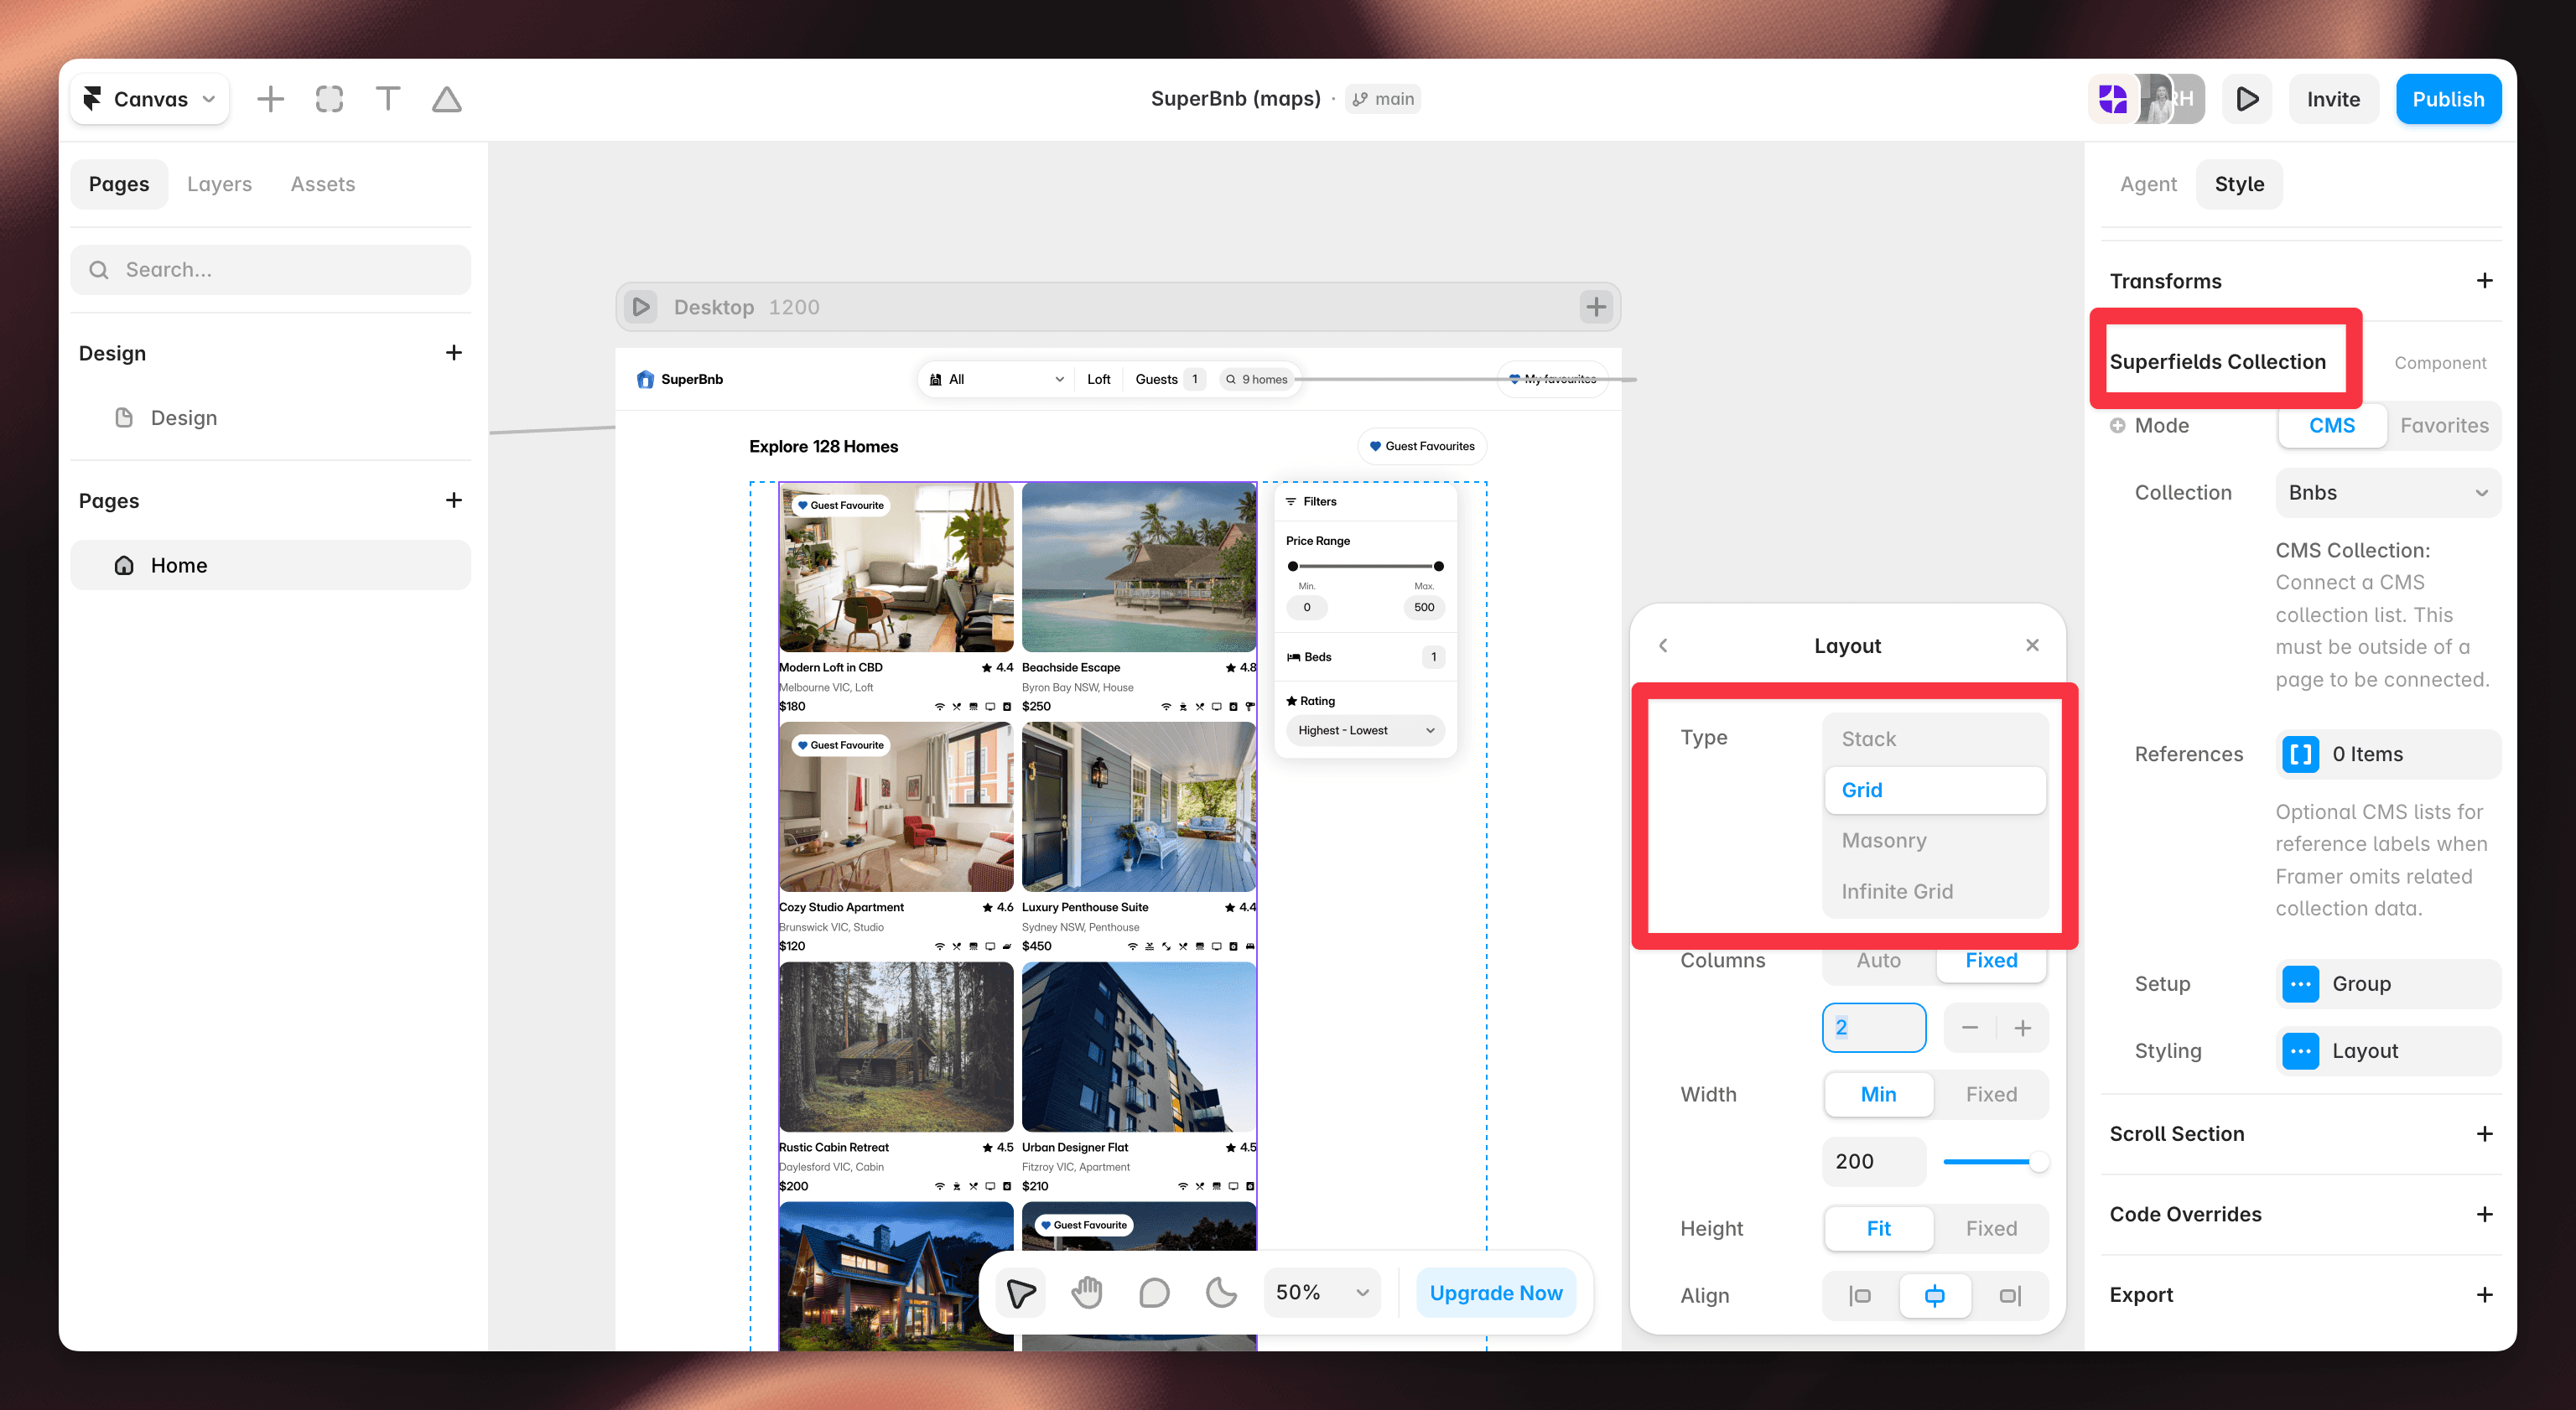Image resolution: width=2576 pixels, height=1410 pixels.
Task: Select the Design page item
Action: point(270,418)
